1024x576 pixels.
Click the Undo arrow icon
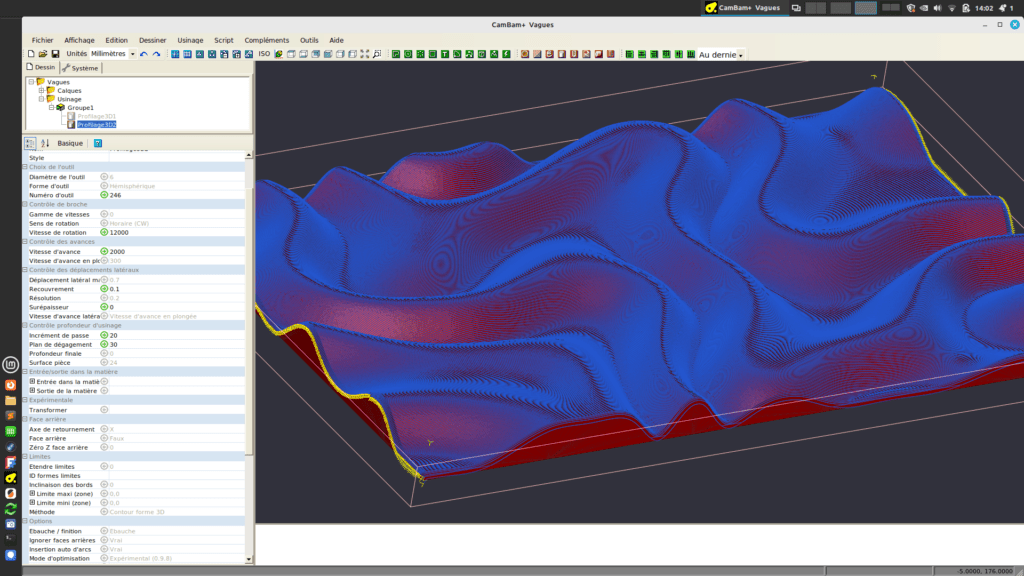point(144,54)
